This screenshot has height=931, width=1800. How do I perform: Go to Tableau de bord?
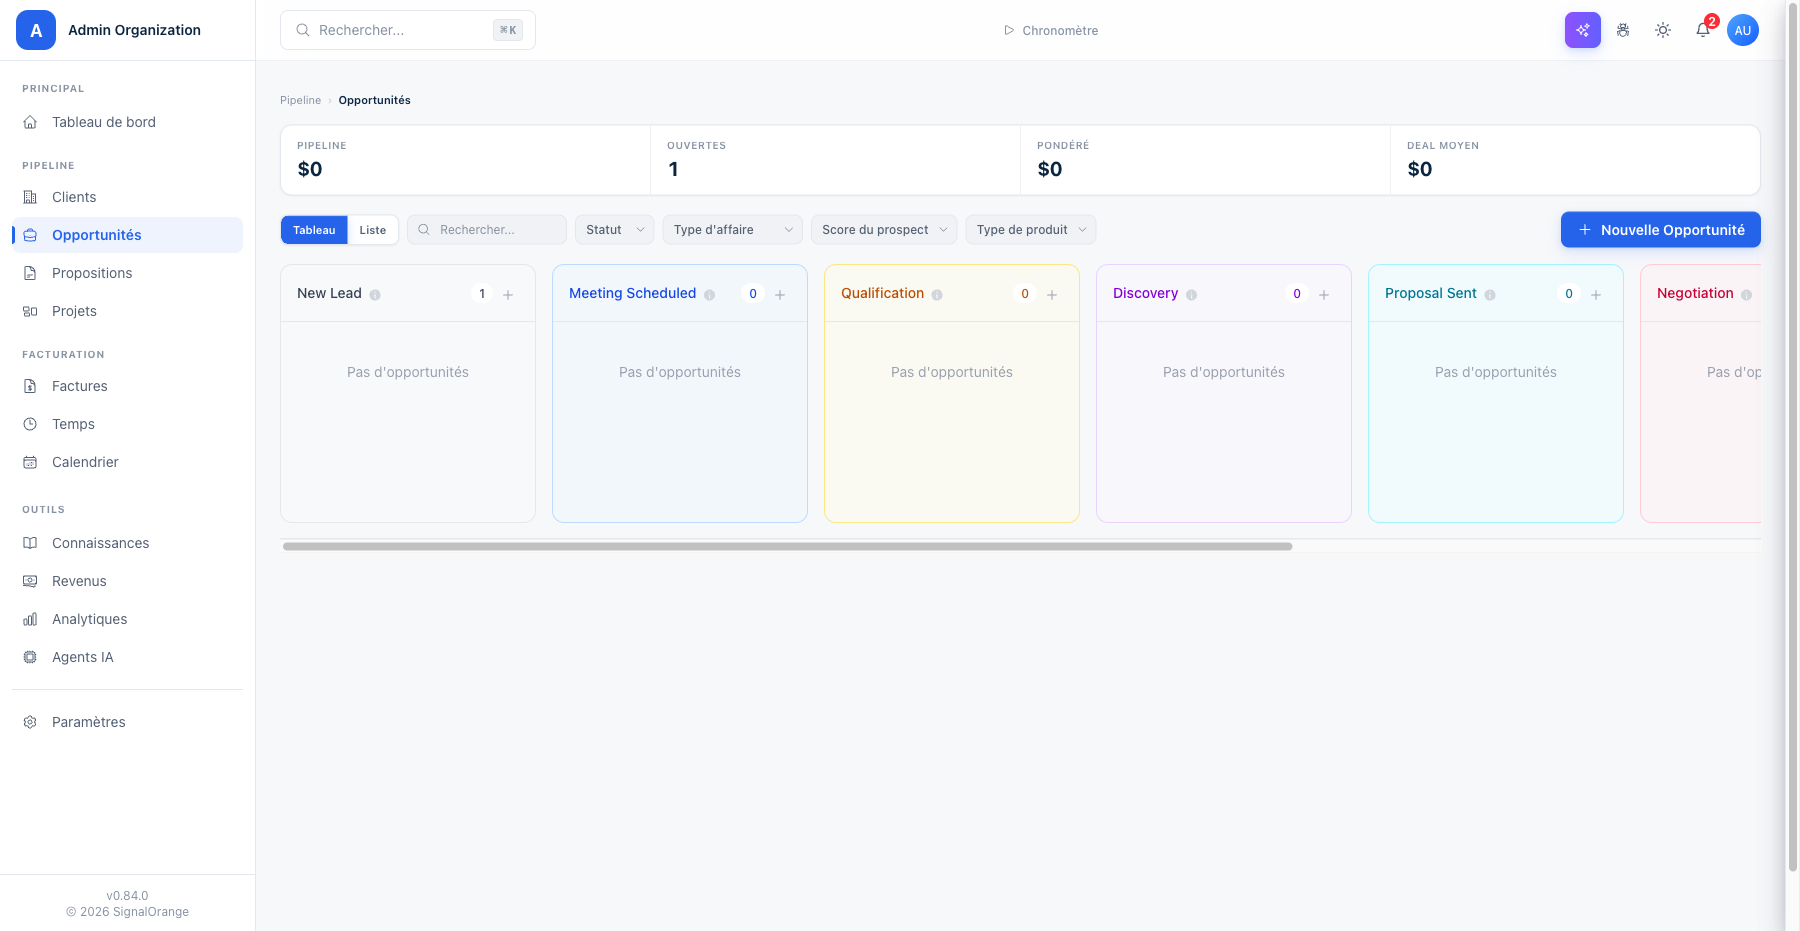[x=127, y=122]
